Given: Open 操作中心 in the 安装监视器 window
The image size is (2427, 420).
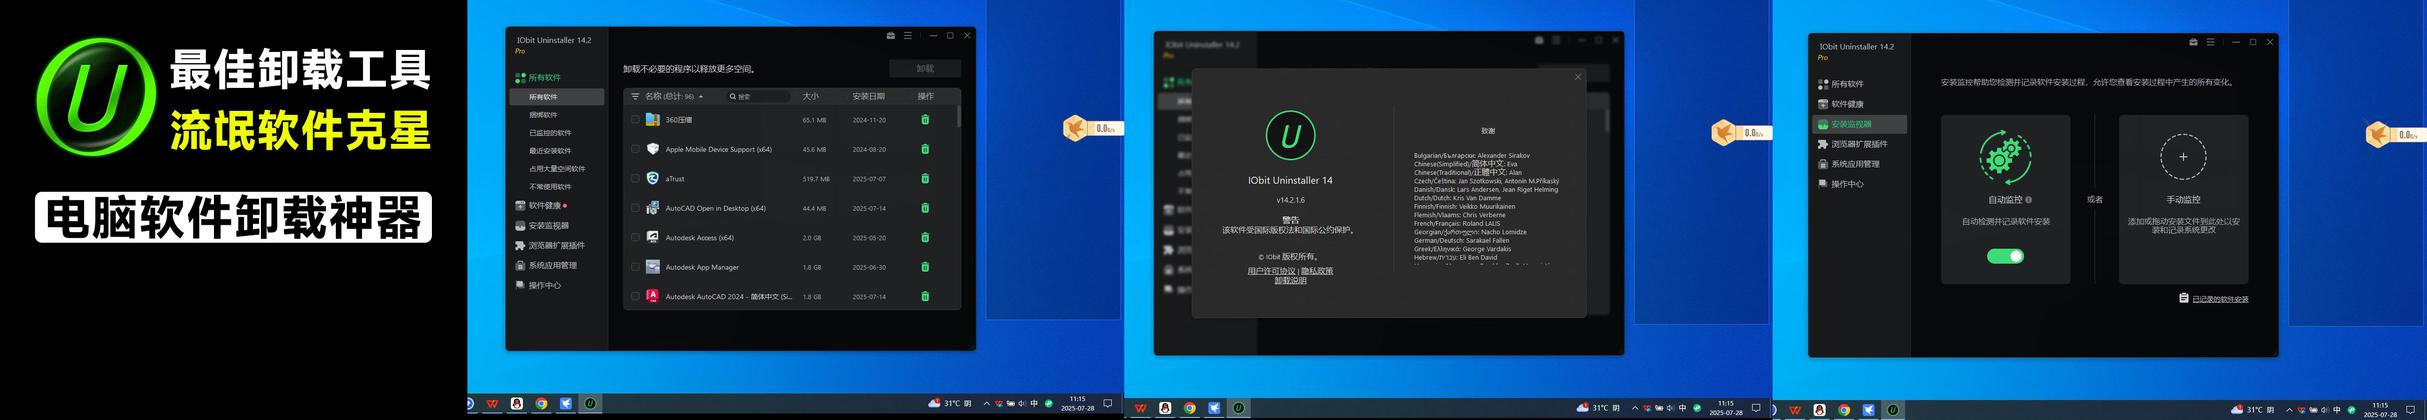Looking at the screenshot, I should [1840, 184].
